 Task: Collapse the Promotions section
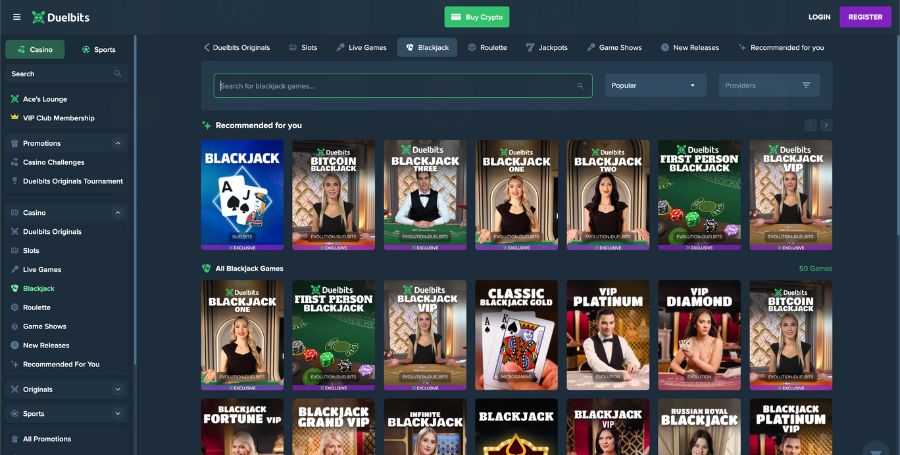click(118, 143)
